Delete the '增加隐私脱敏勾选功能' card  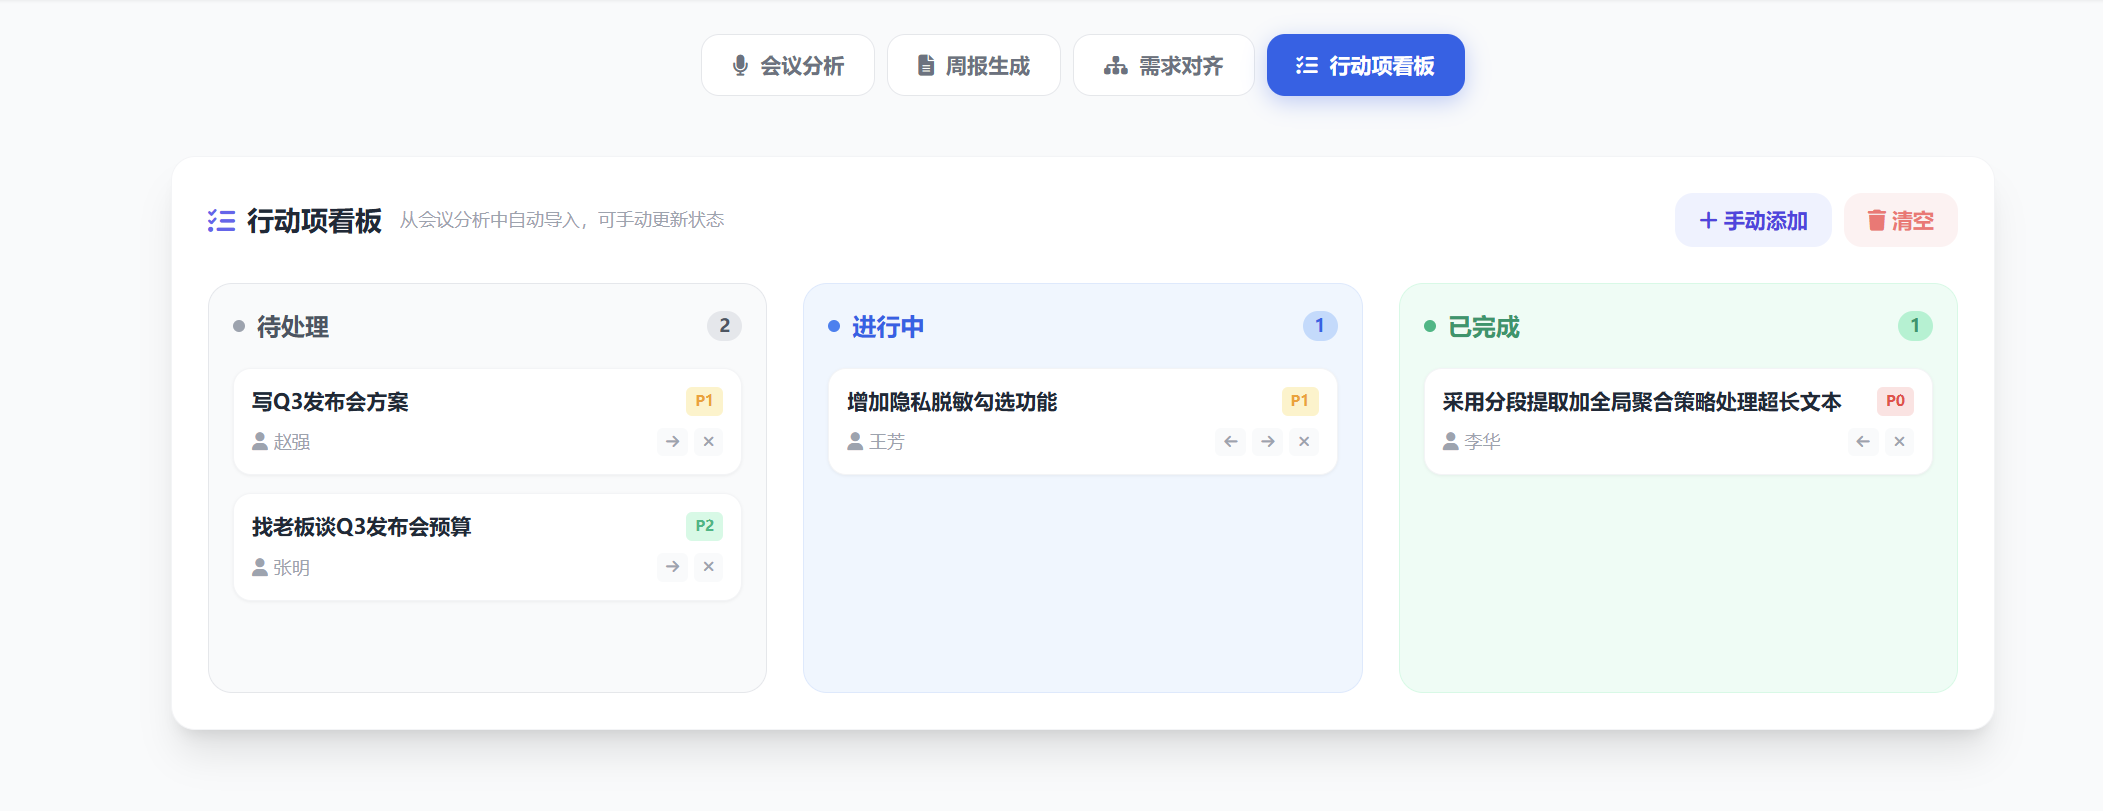[x=1304, y=441]
